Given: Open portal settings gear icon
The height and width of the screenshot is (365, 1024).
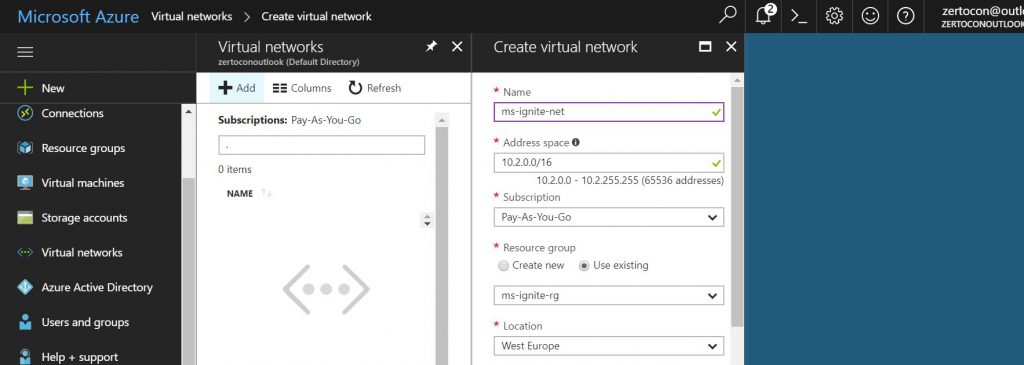Looking at the screenshot, I should tap(834, 16).
